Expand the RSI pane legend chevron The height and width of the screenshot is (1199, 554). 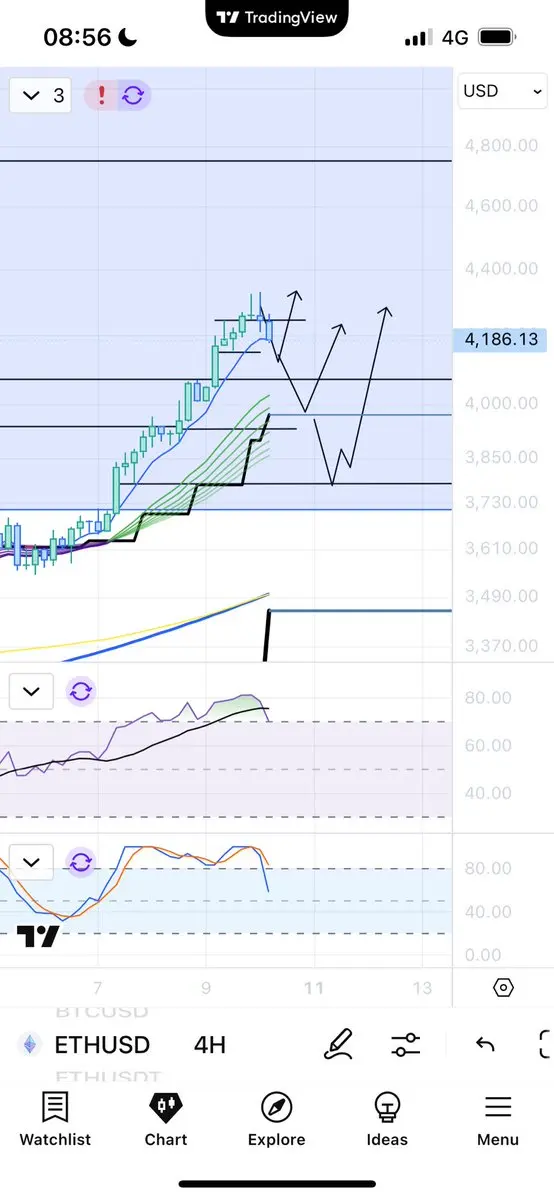(x=31, y=692)
